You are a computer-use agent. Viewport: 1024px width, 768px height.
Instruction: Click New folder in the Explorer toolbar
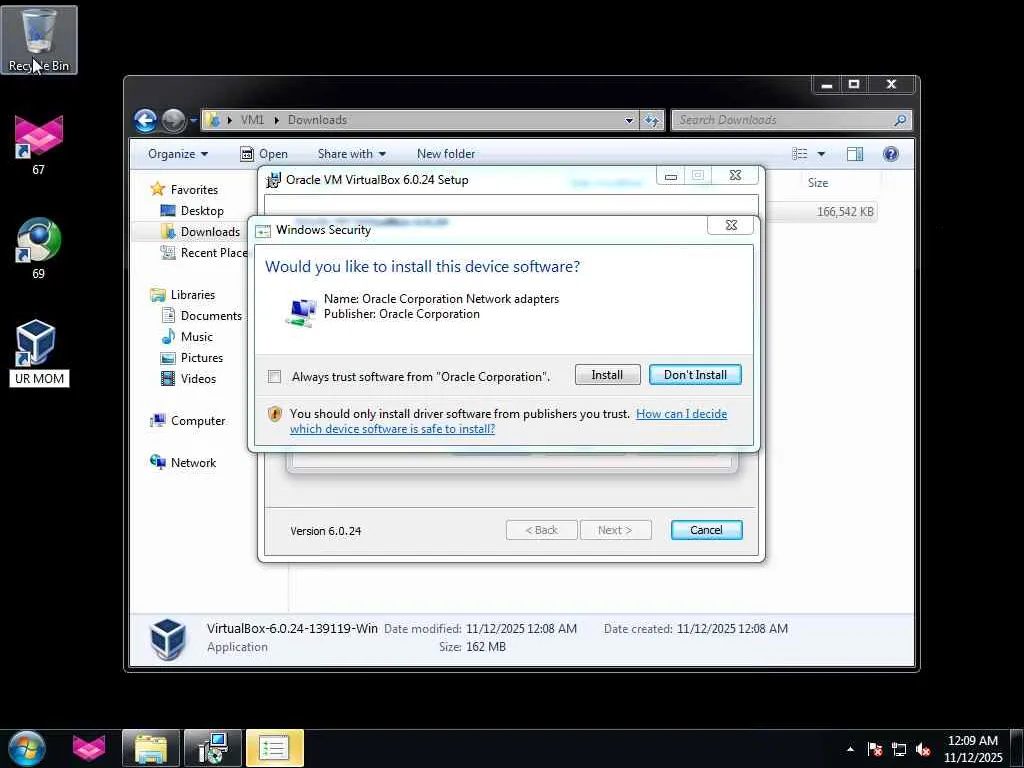(x=446, y=154)
